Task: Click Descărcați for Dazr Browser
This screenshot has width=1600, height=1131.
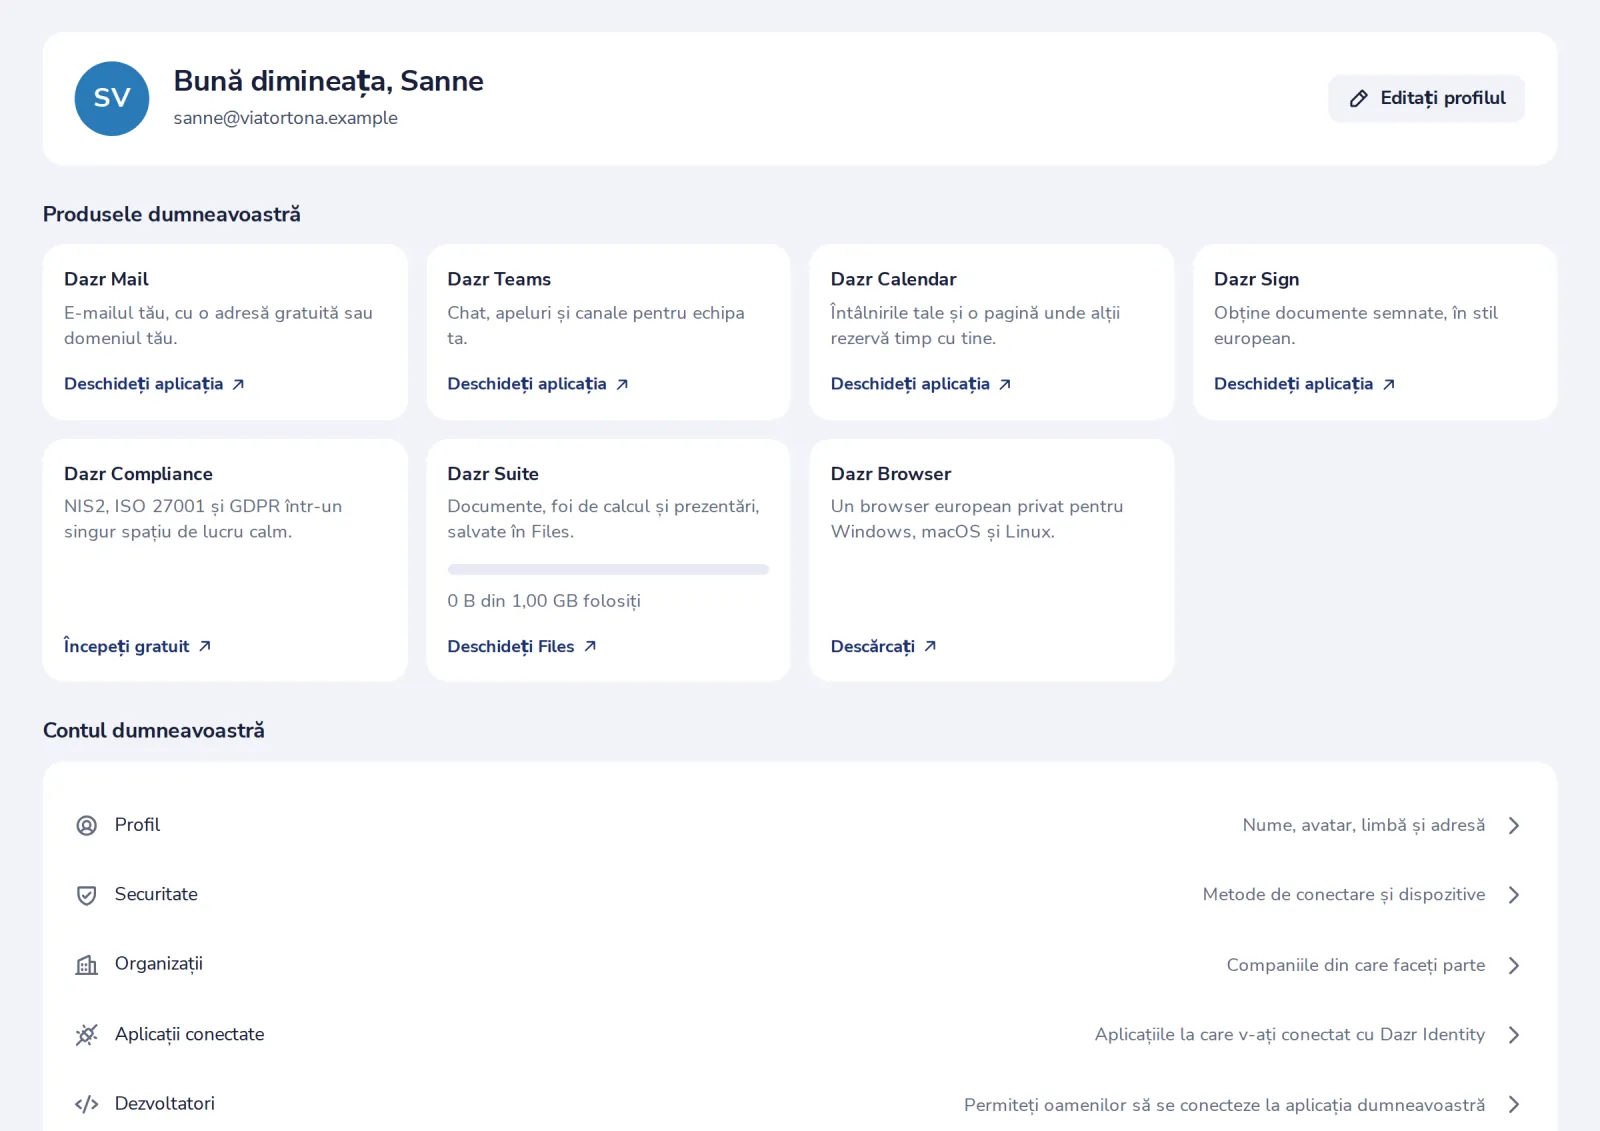Action: (884, 646)
